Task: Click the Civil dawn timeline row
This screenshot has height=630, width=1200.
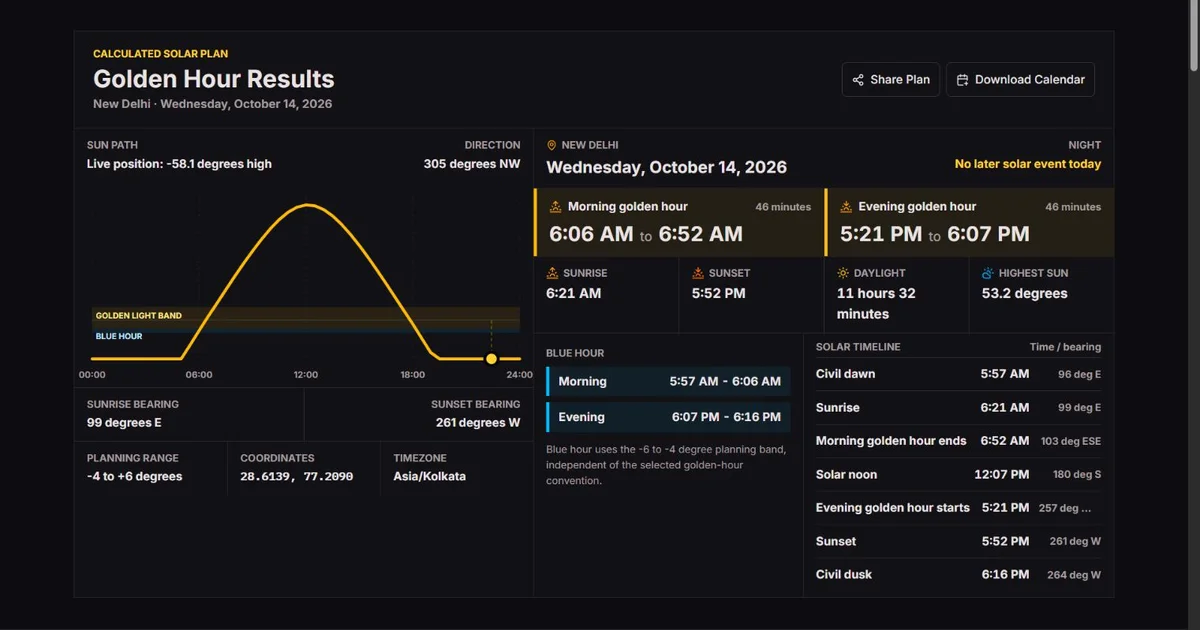Action: (958, 374)
